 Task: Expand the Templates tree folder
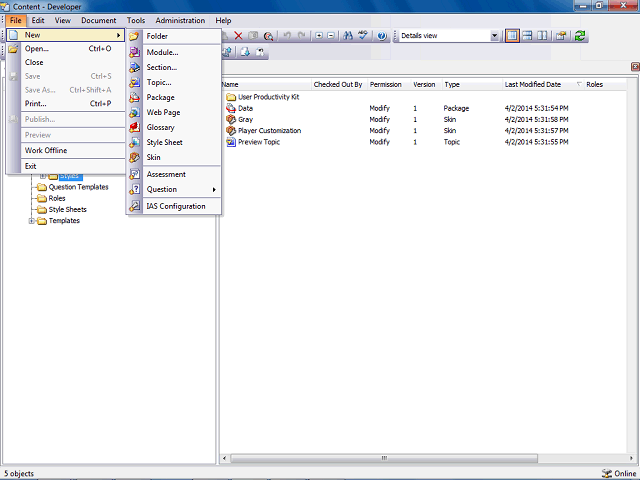[x=31, y=221]
